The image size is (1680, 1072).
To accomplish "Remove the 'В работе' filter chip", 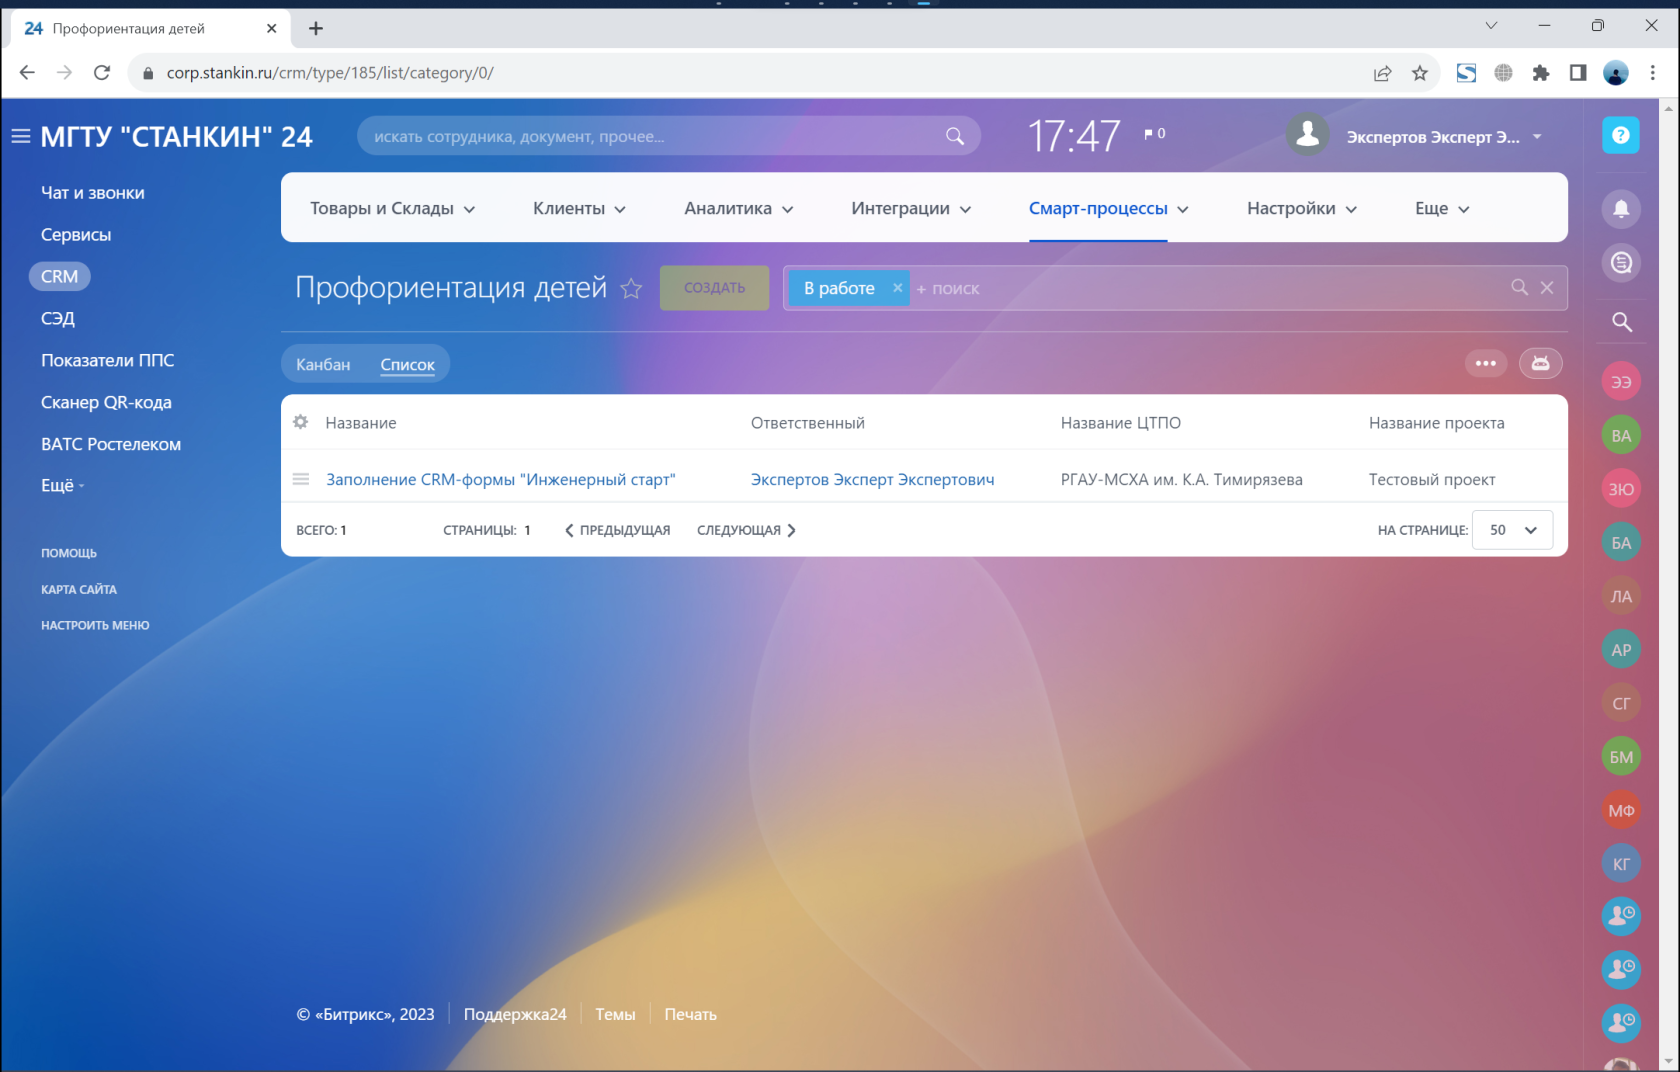I will (x=897, y=288).
